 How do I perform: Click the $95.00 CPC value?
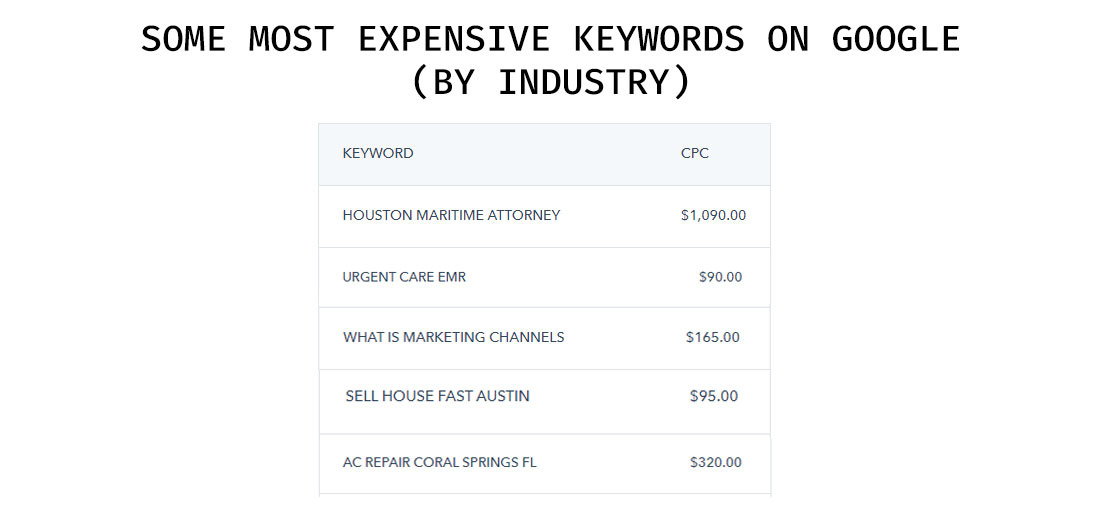tap(714, 396)
